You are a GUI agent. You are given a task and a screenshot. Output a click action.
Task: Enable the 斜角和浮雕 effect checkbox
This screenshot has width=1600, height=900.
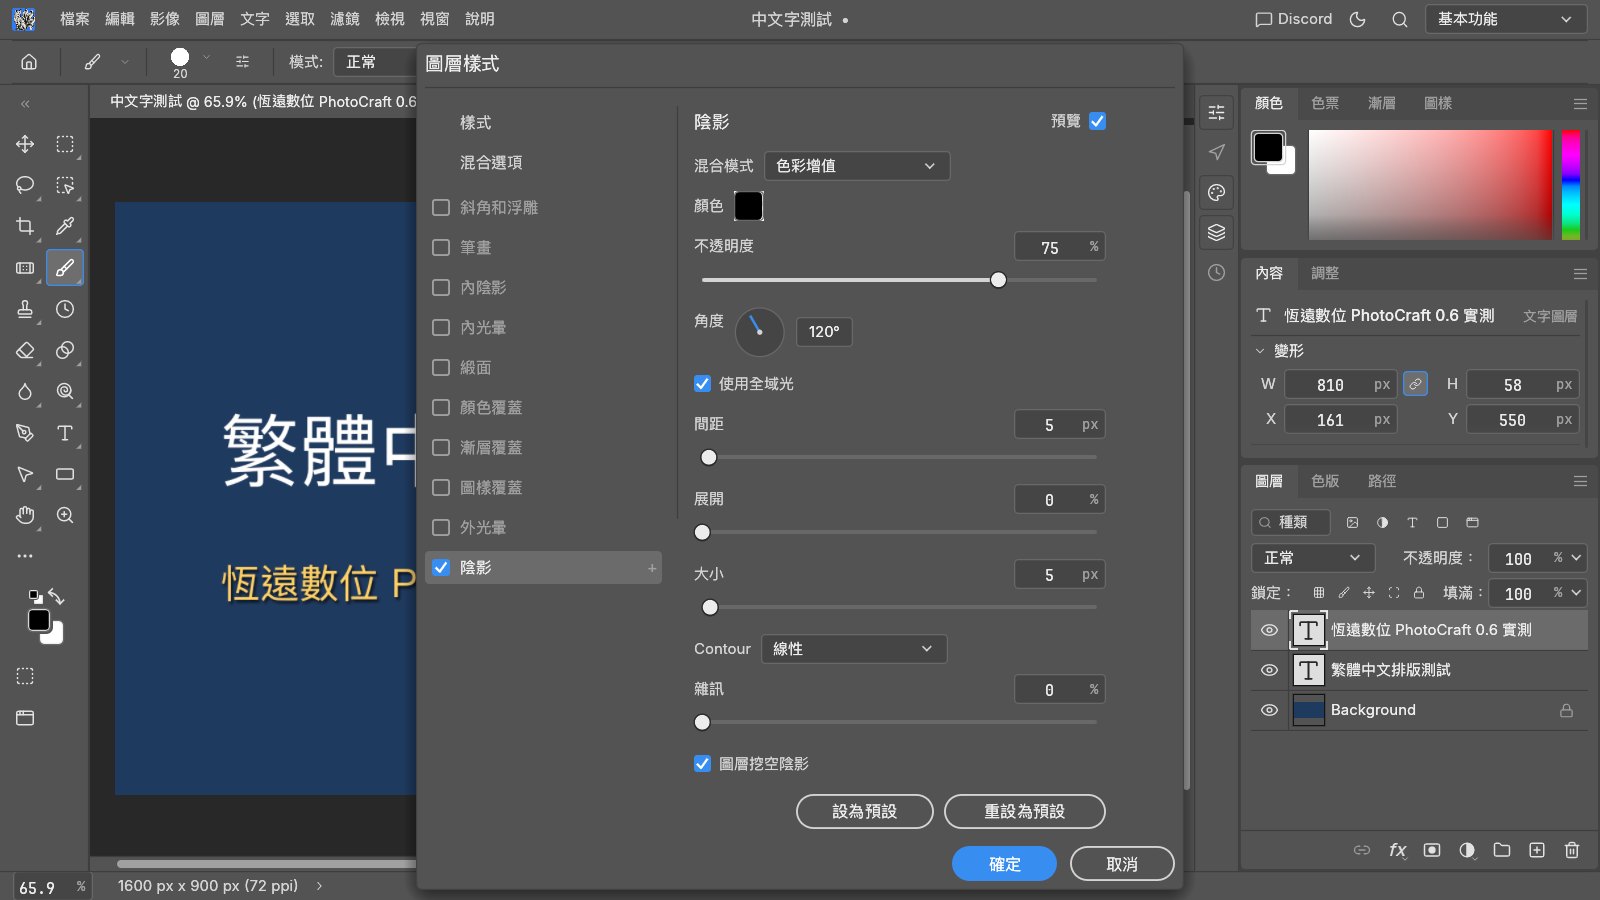coord(441,207)
